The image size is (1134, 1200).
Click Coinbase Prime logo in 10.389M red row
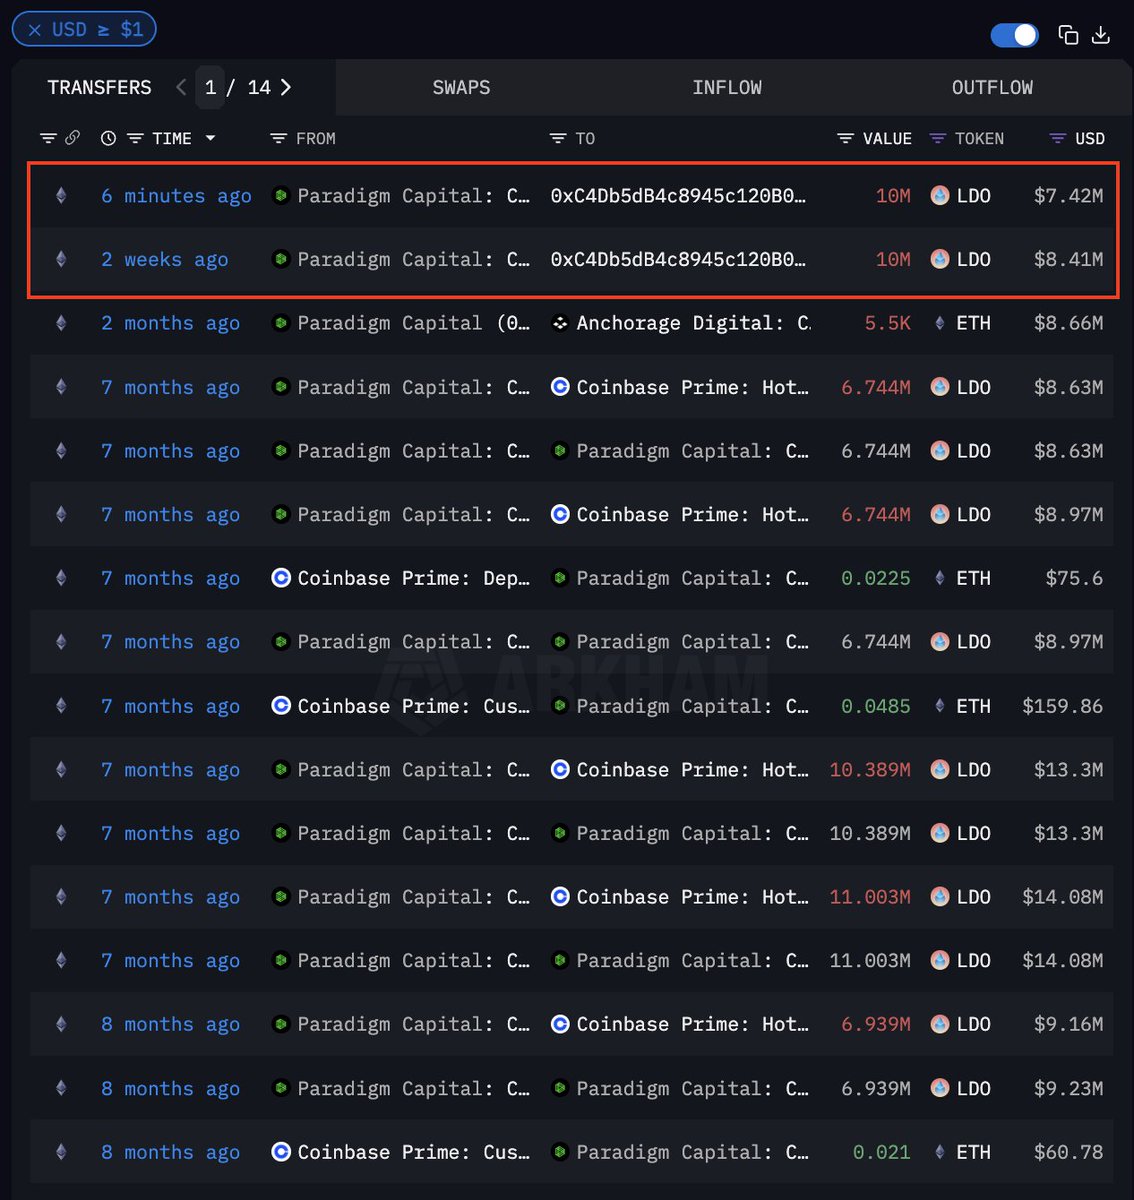[560, 770]
